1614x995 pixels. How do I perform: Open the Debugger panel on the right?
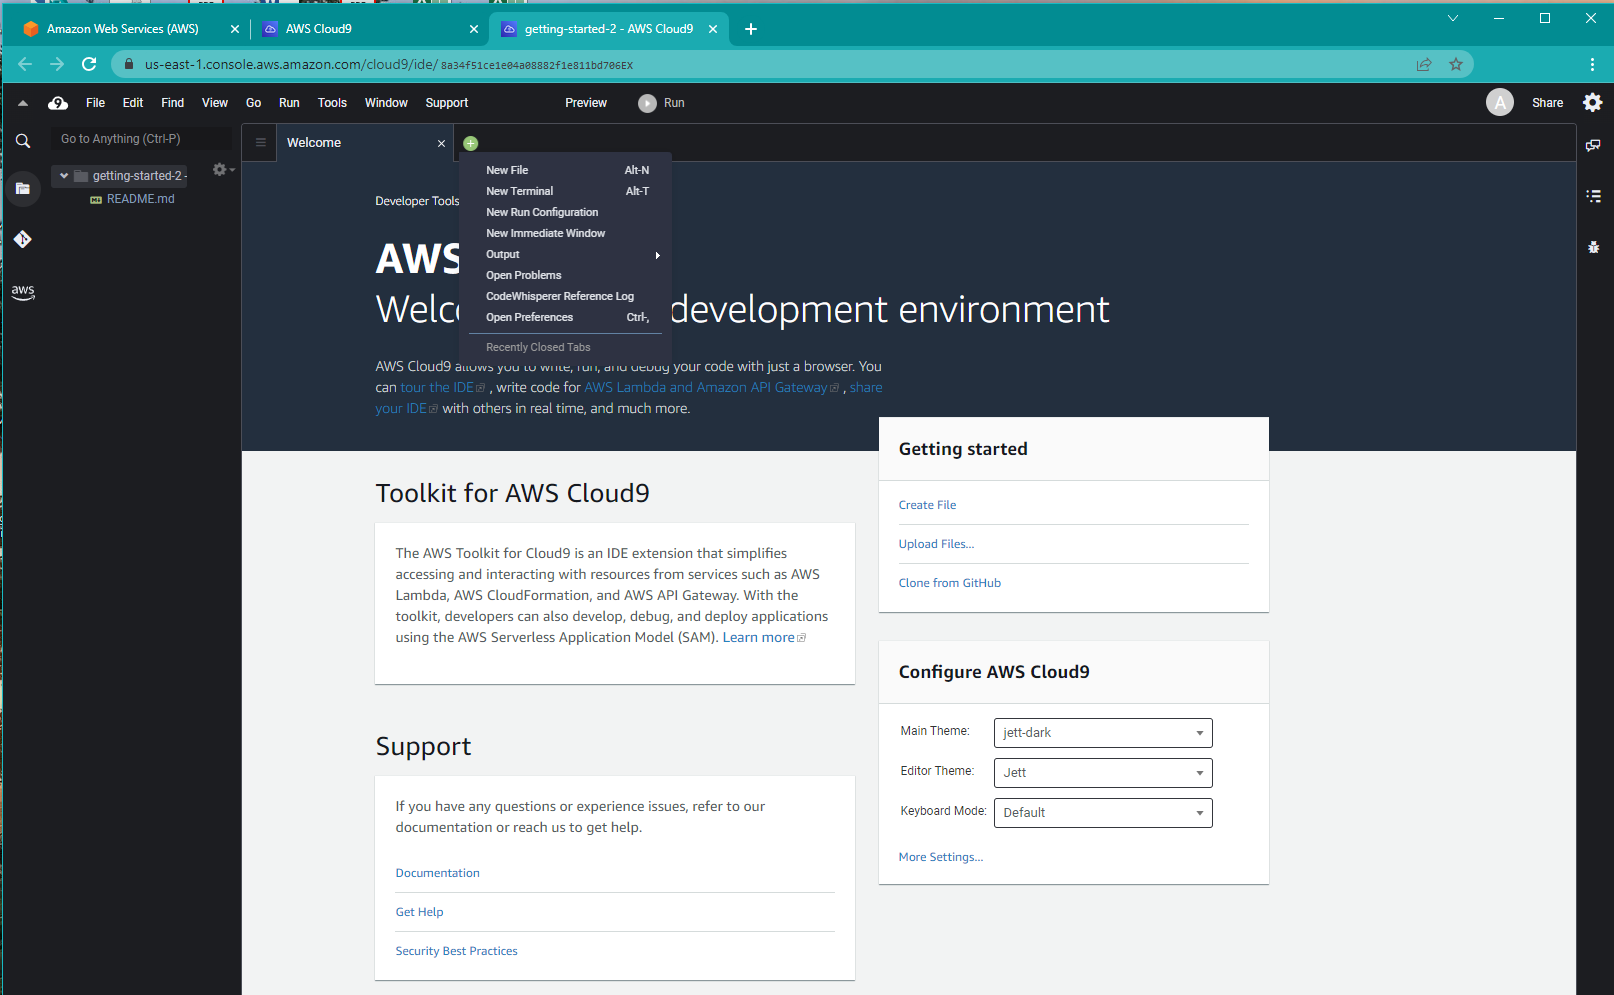pyautogui.click(x=1592, y=246)
